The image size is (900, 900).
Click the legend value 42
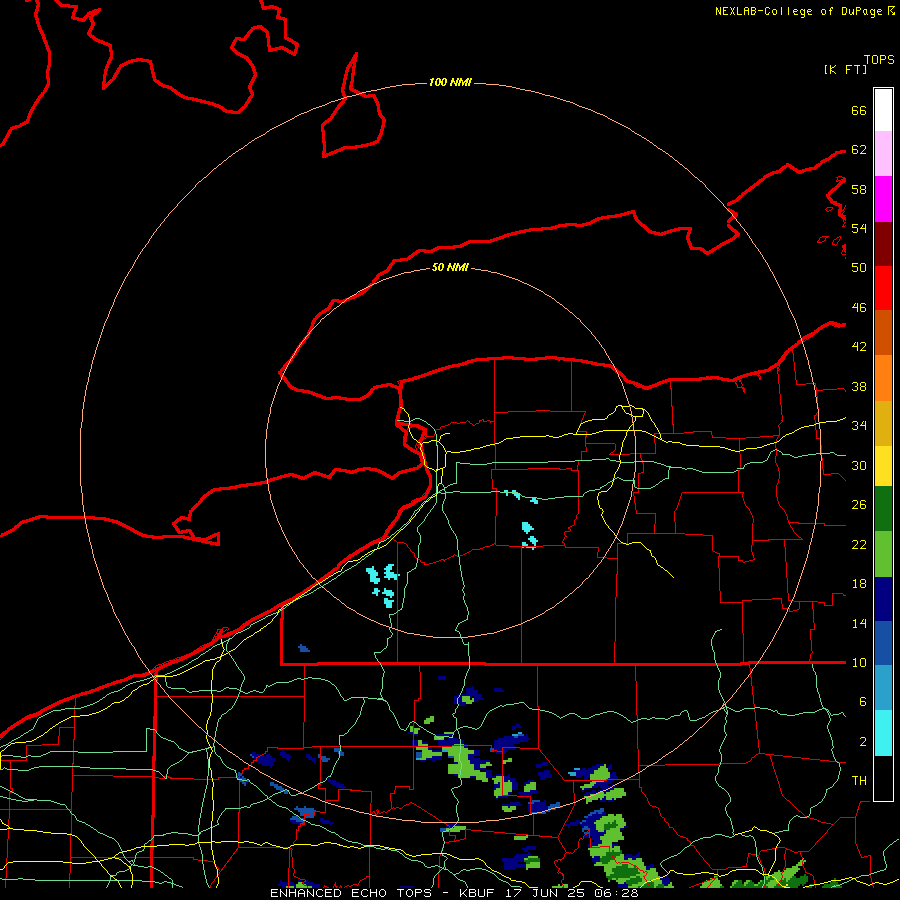[x=859, y=347]
